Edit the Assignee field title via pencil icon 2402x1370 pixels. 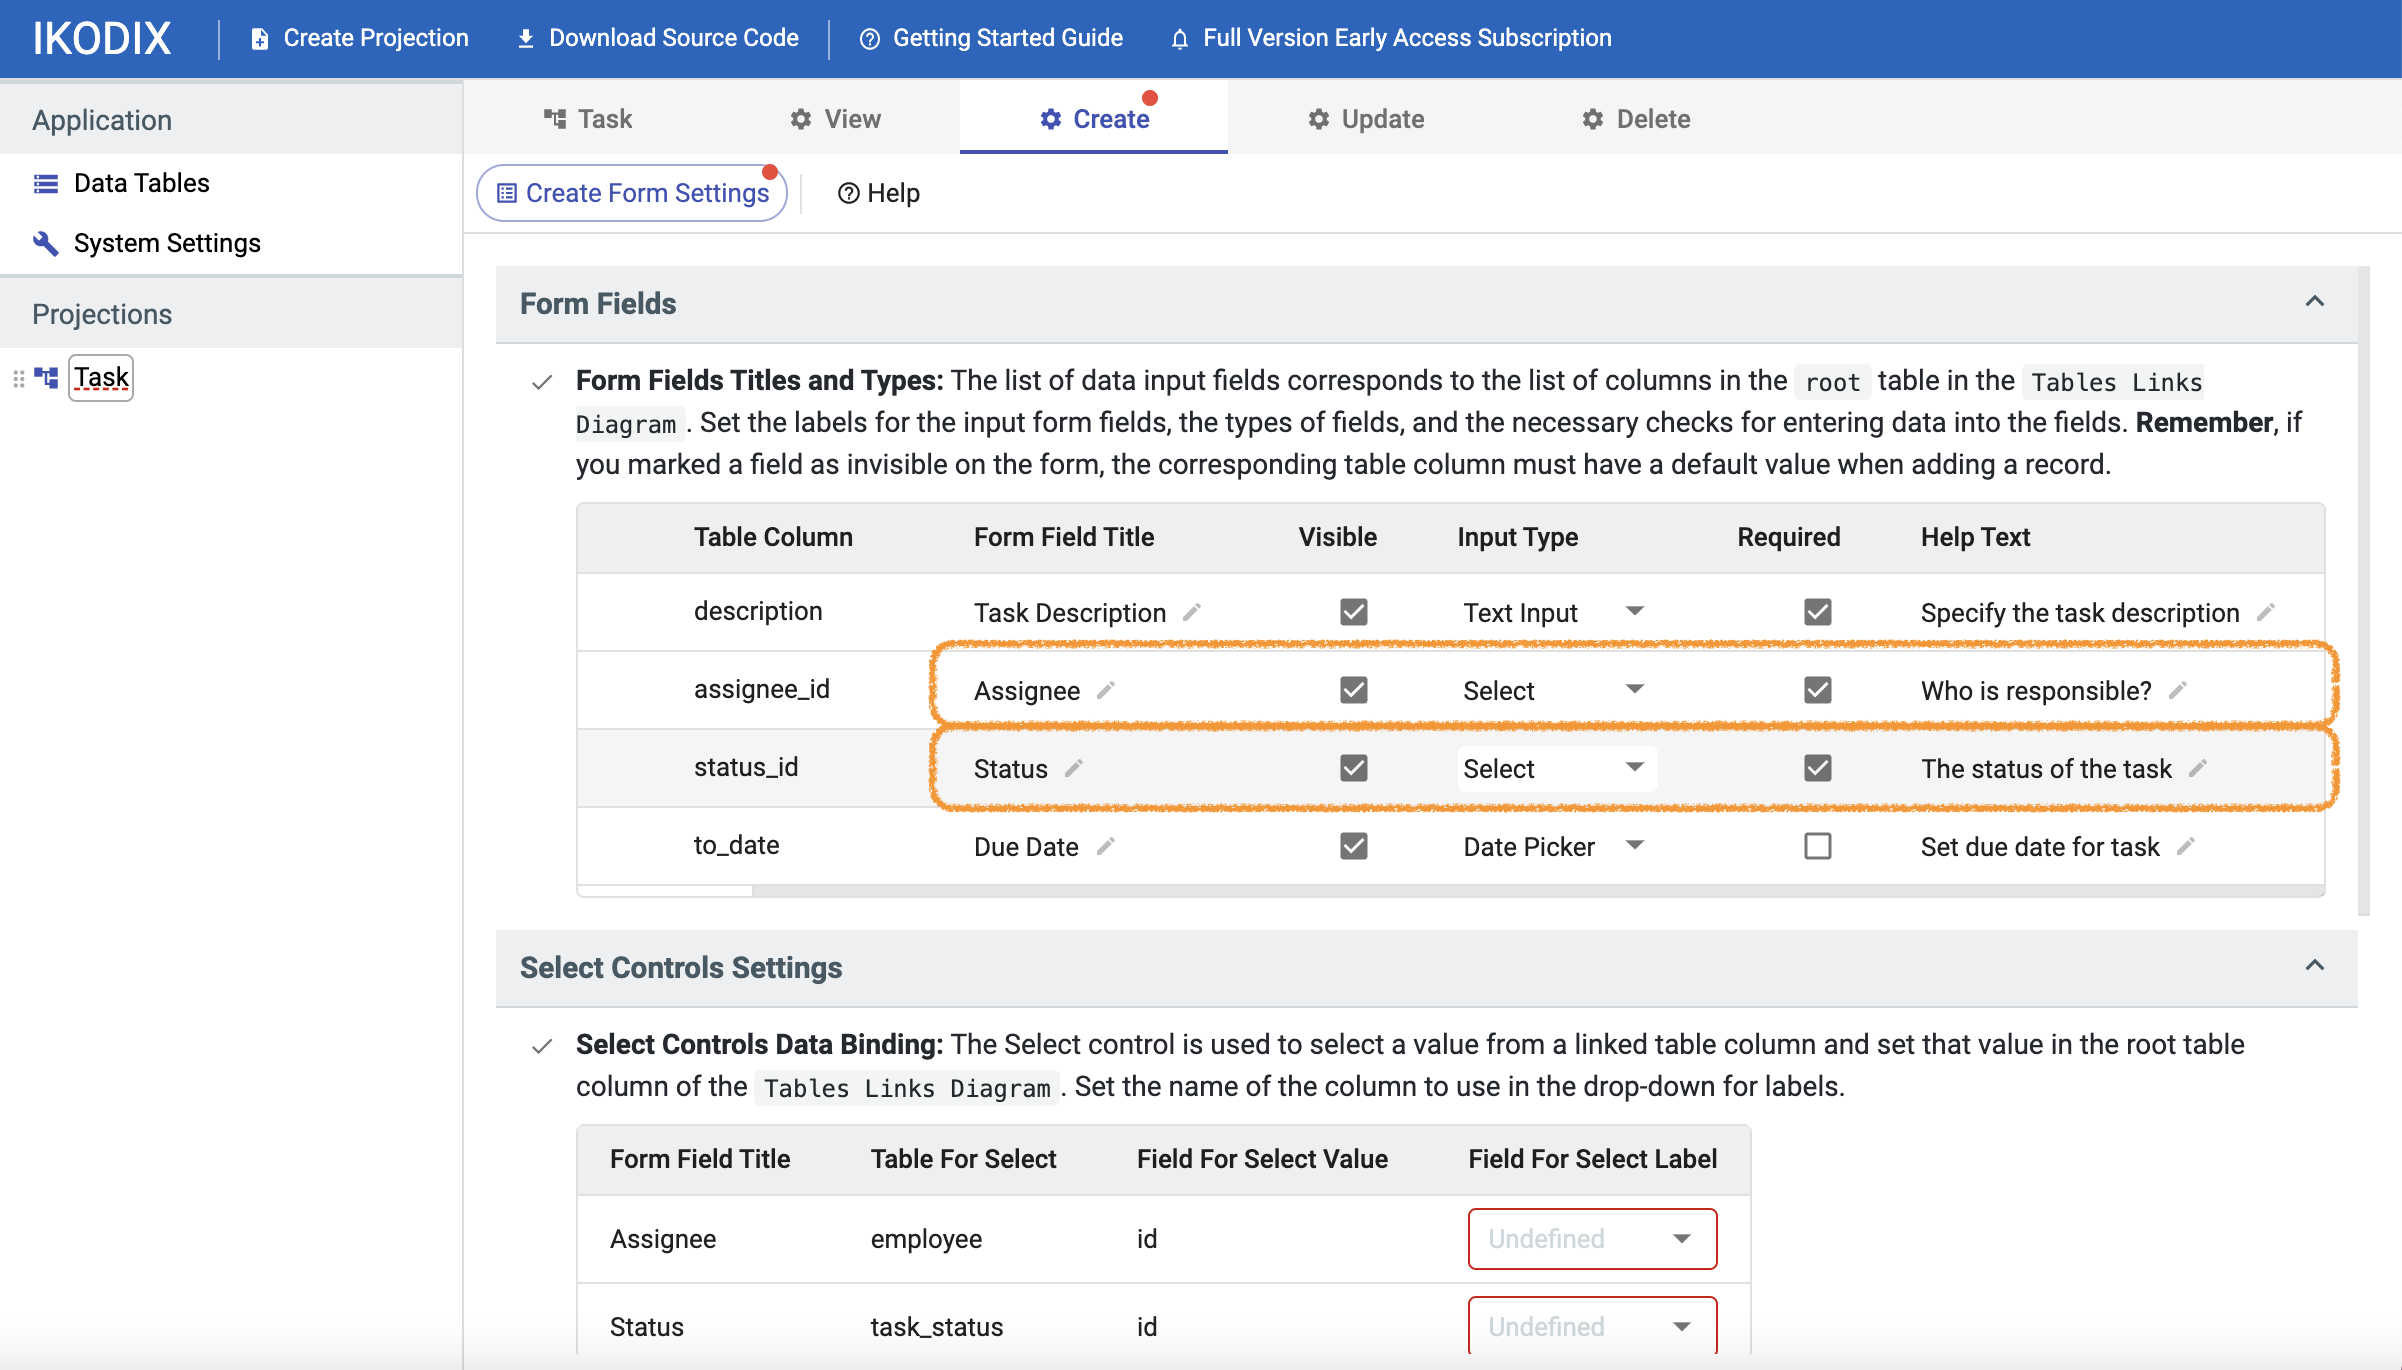pos(1107,690)
